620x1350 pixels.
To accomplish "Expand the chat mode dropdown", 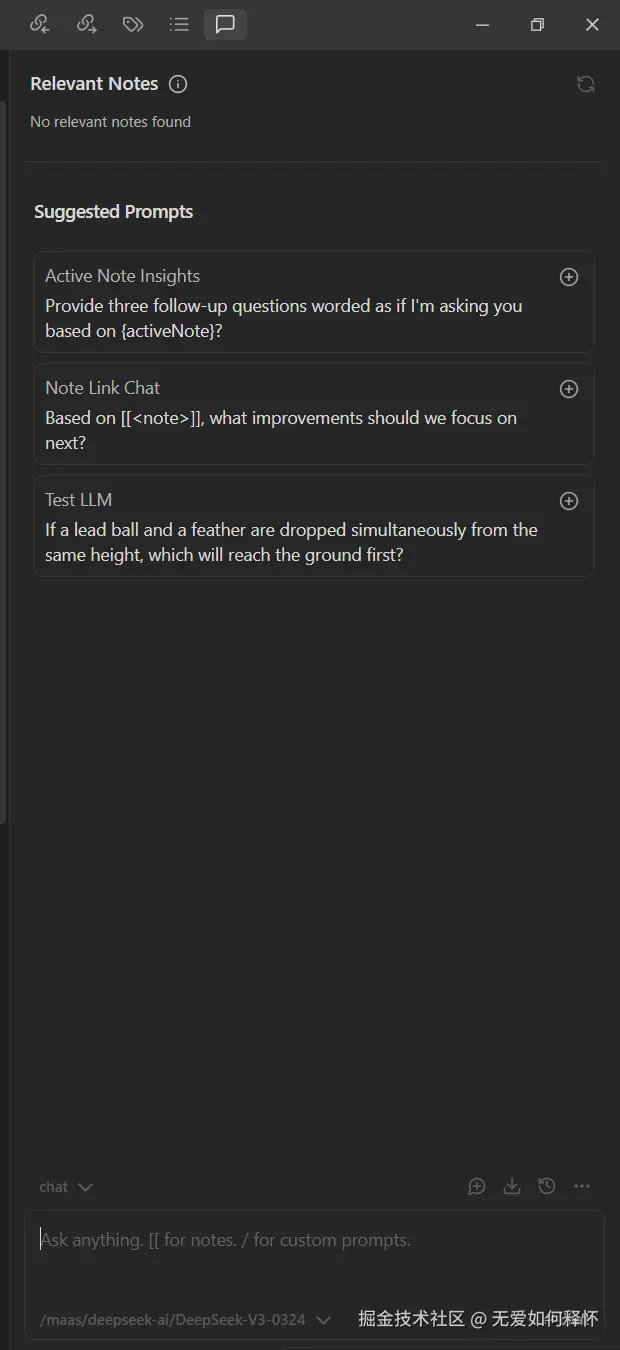I will coord(66,1187).
